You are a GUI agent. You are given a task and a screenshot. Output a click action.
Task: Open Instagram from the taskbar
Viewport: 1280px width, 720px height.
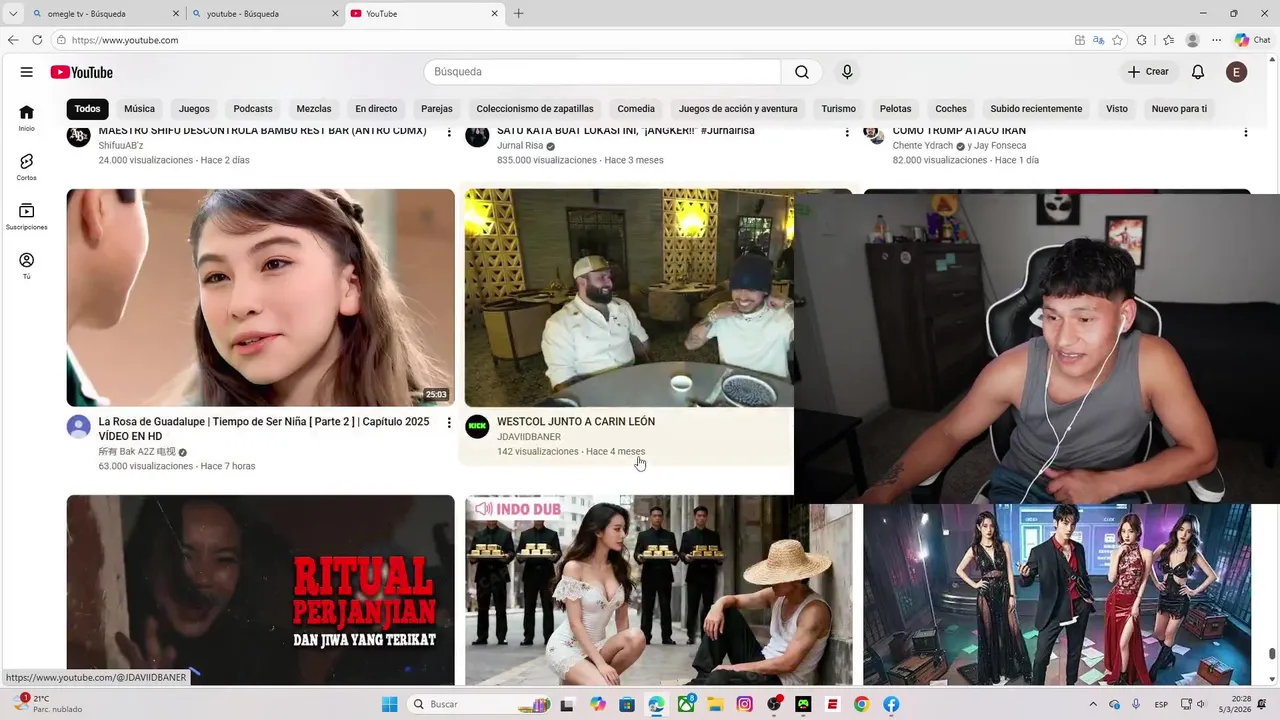point(744,704)
